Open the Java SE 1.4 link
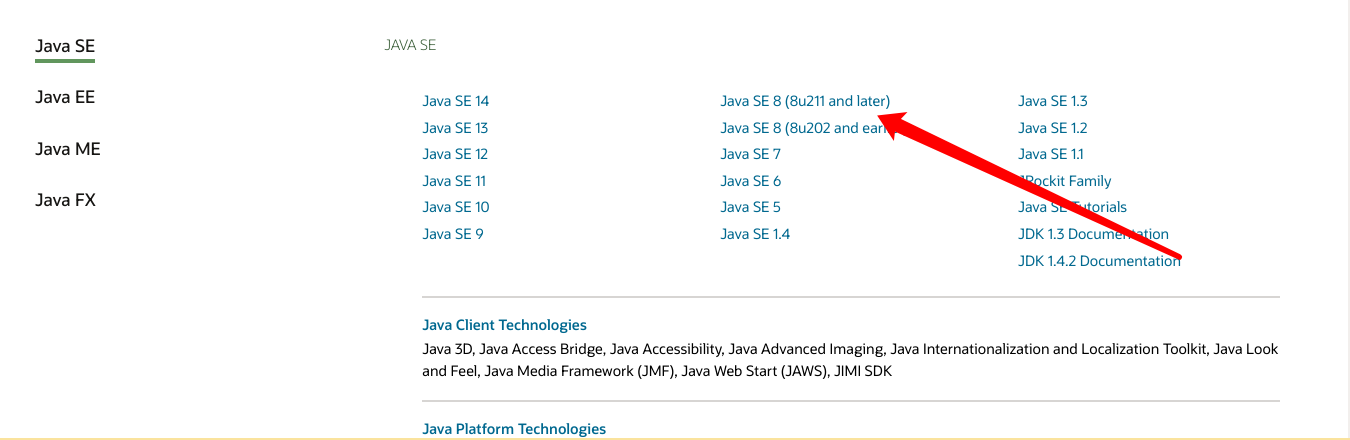 click(x=755, y=234)
